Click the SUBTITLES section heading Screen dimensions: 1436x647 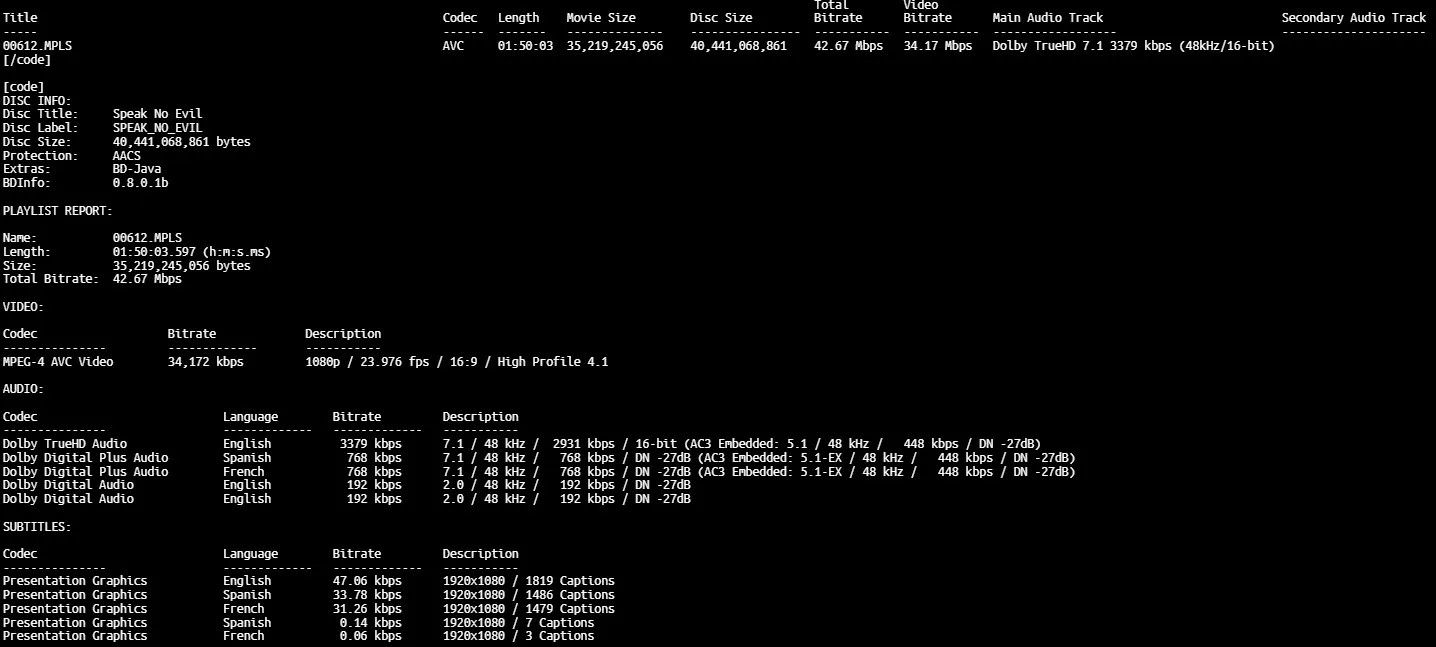(x=37, y=526)
